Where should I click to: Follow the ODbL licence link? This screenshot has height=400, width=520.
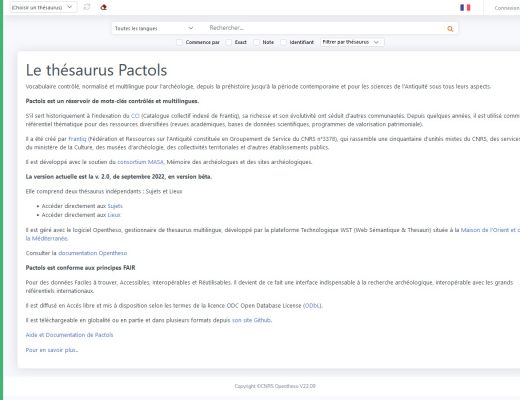click(312, 306)
